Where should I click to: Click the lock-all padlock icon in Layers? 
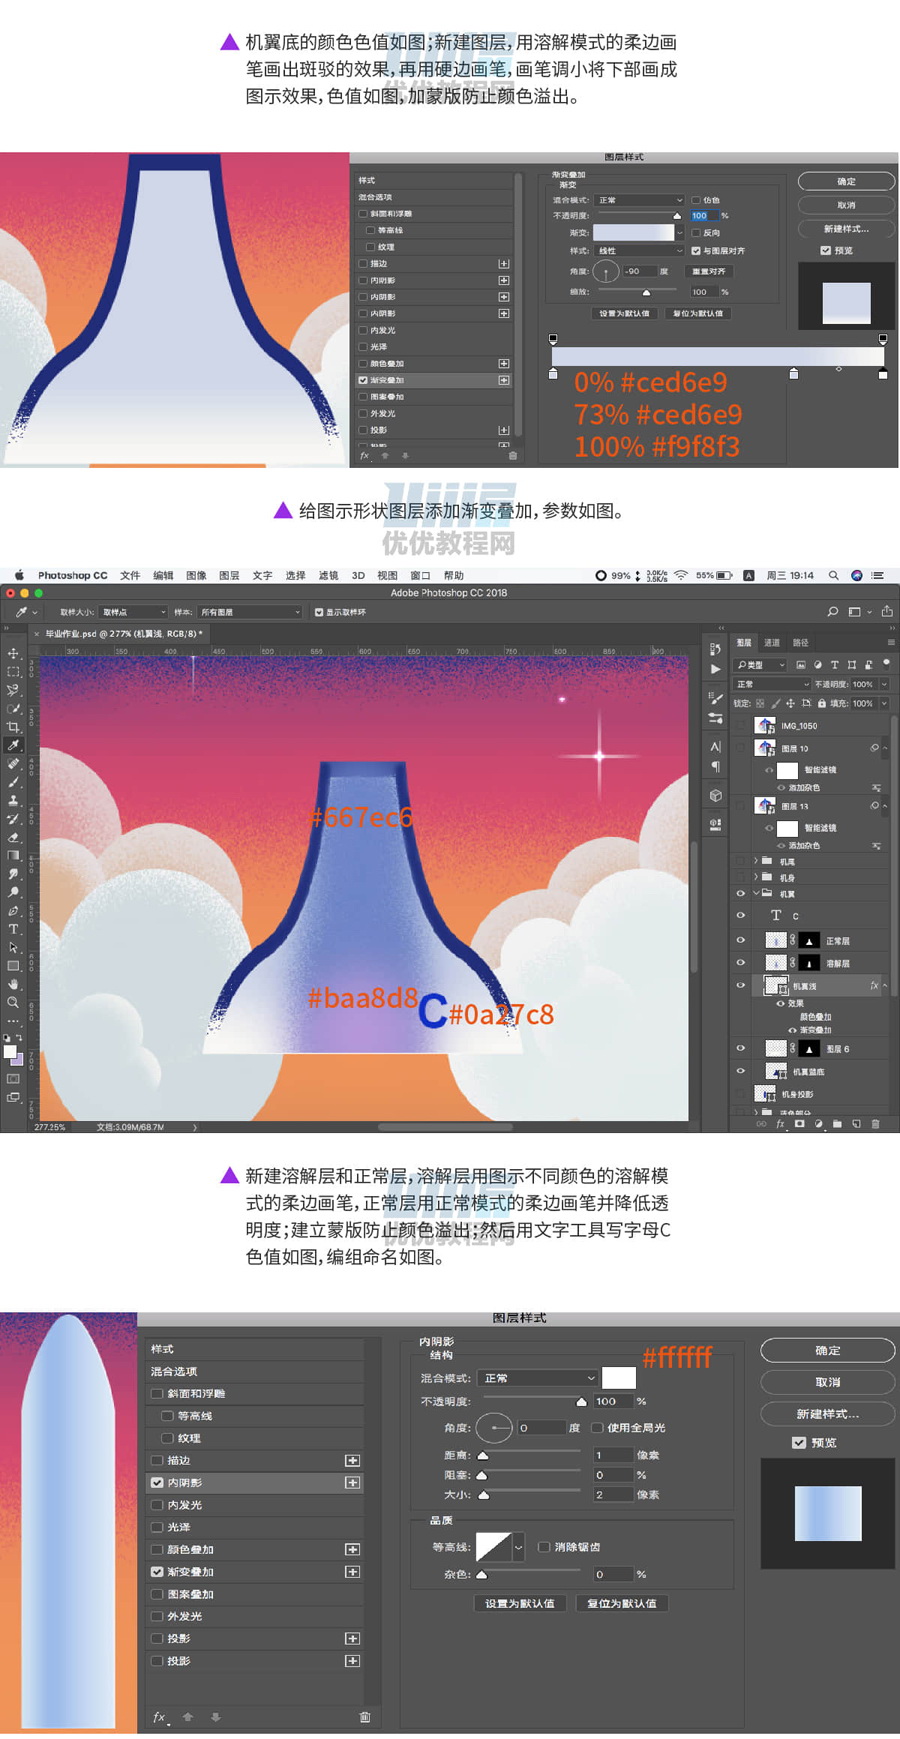[822, 703]
